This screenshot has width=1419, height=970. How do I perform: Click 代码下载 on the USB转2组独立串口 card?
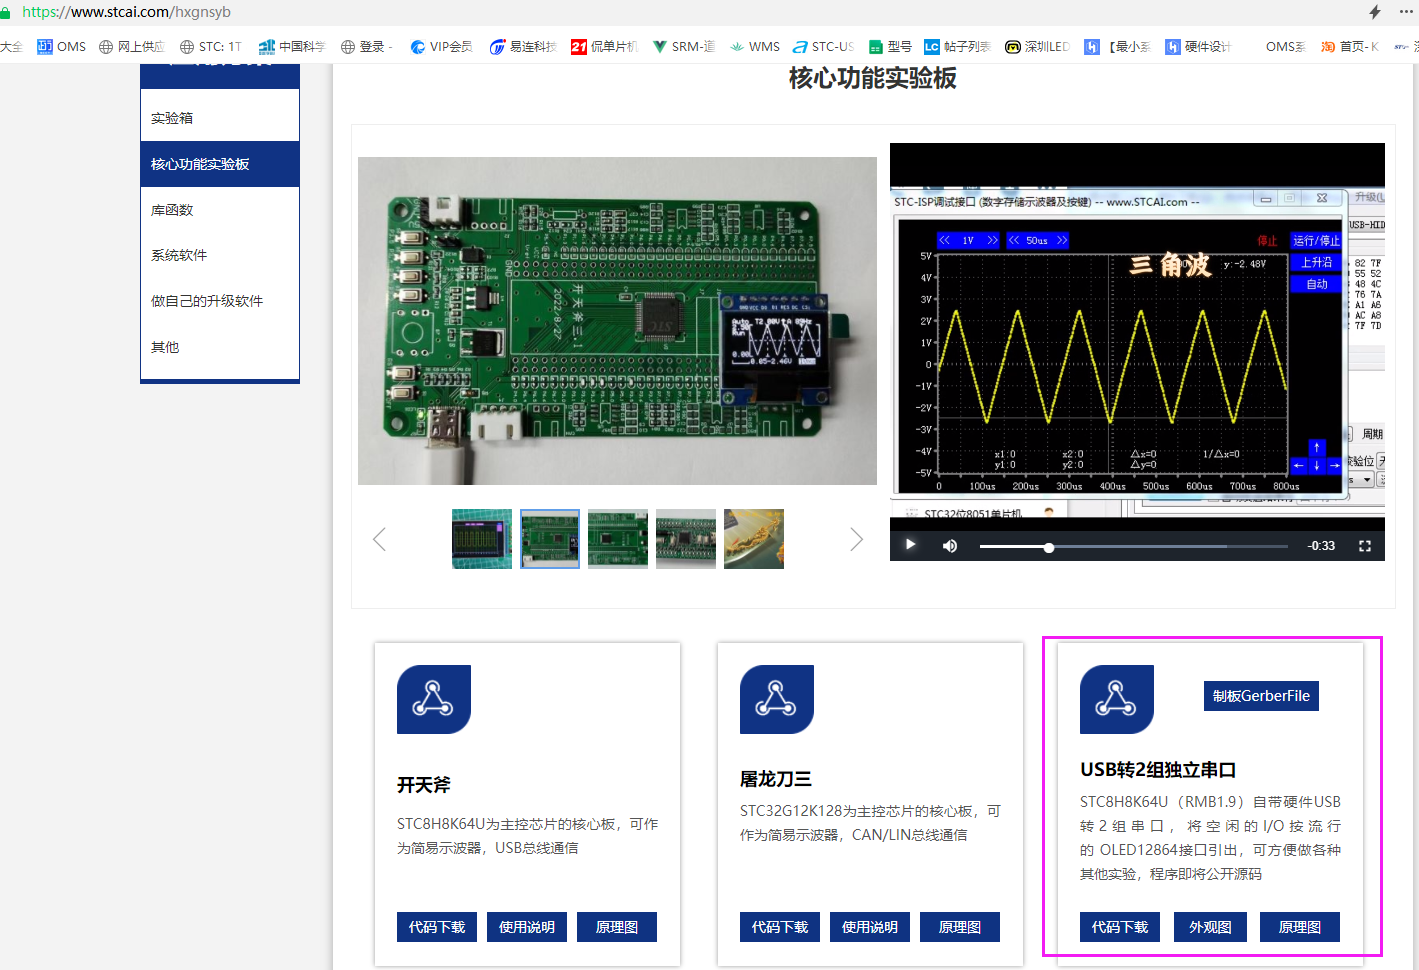tap(1120, 927)
